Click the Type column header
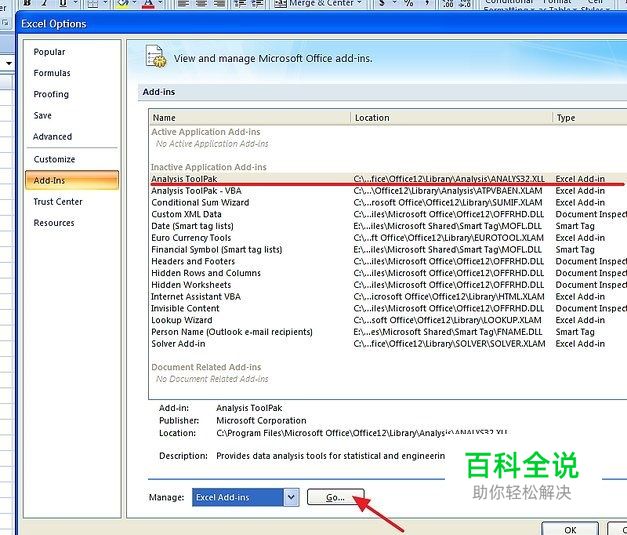The image size is (627, 535). [x=590, y=118]
